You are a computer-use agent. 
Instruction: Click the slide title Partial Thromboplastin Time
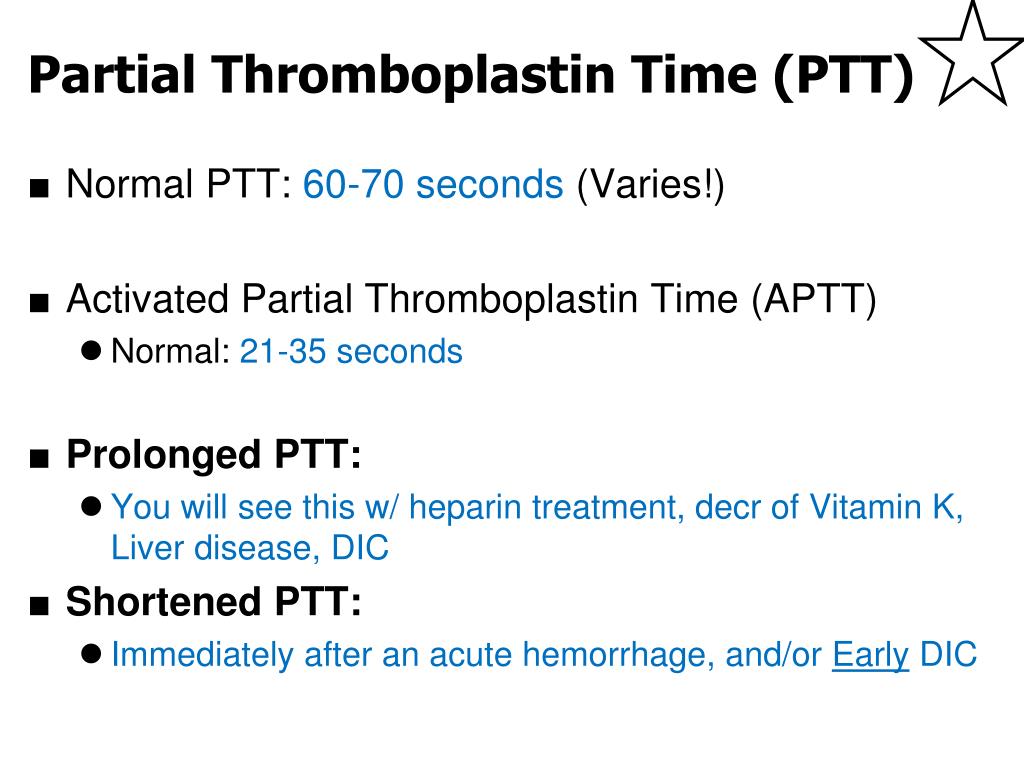pos(471,75)
